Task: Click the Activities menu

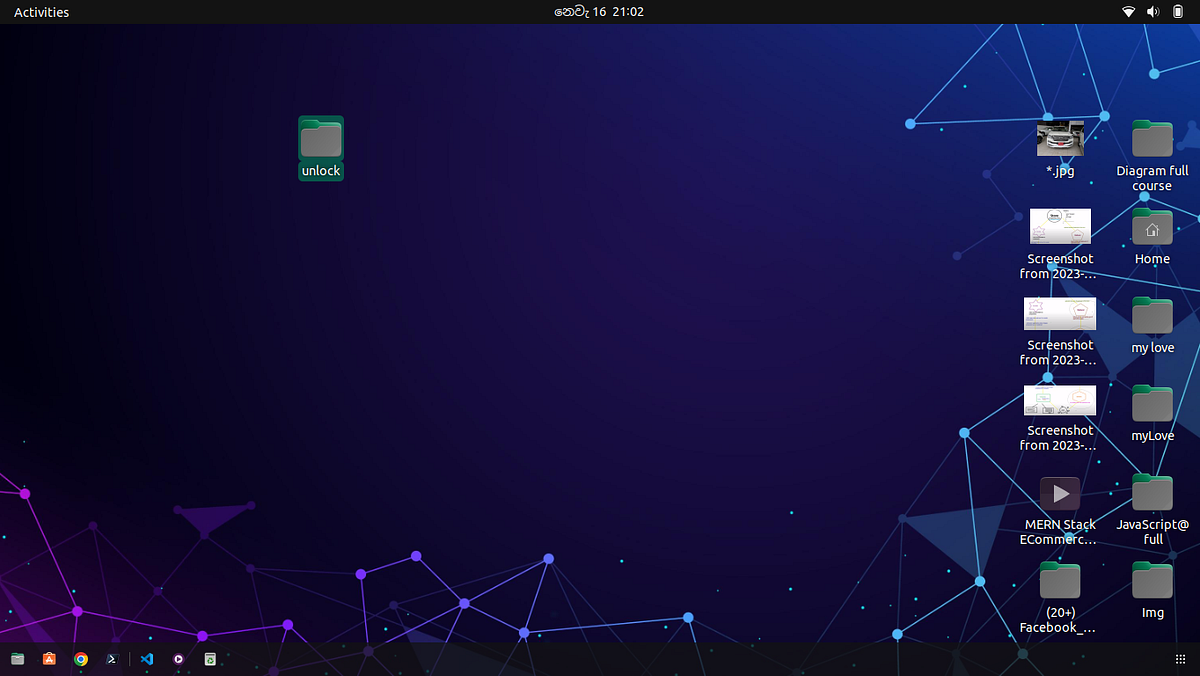Action: [x=41, y=12]
